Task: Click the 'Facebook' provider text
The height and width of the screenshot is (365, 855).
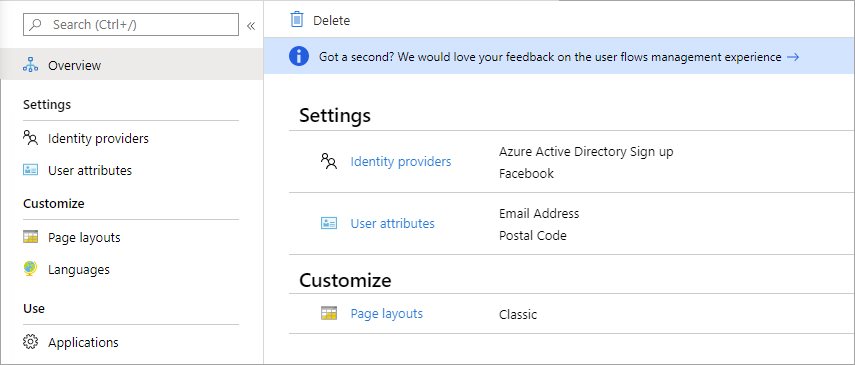Action: (x=526, y=173)
